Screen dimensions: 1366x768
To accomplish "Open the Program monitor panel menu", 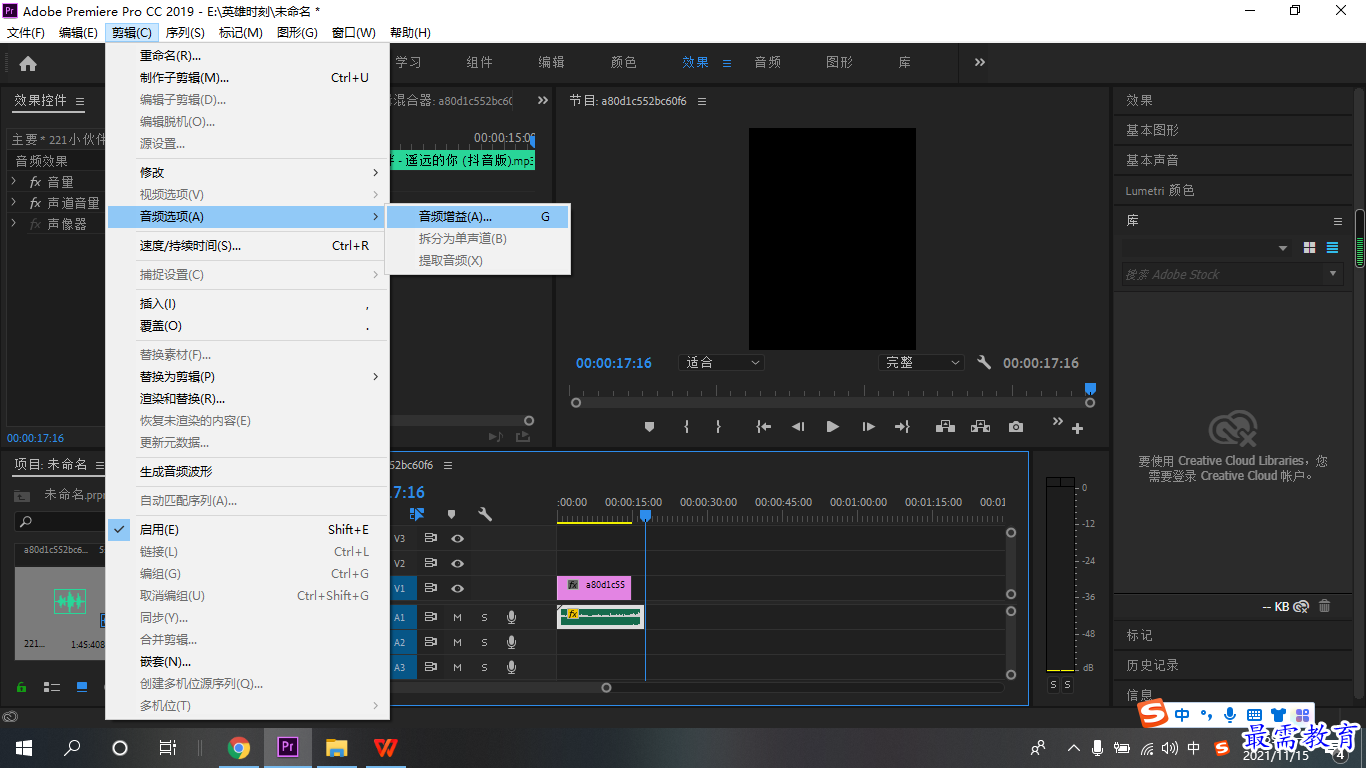I will coord(702,101).
